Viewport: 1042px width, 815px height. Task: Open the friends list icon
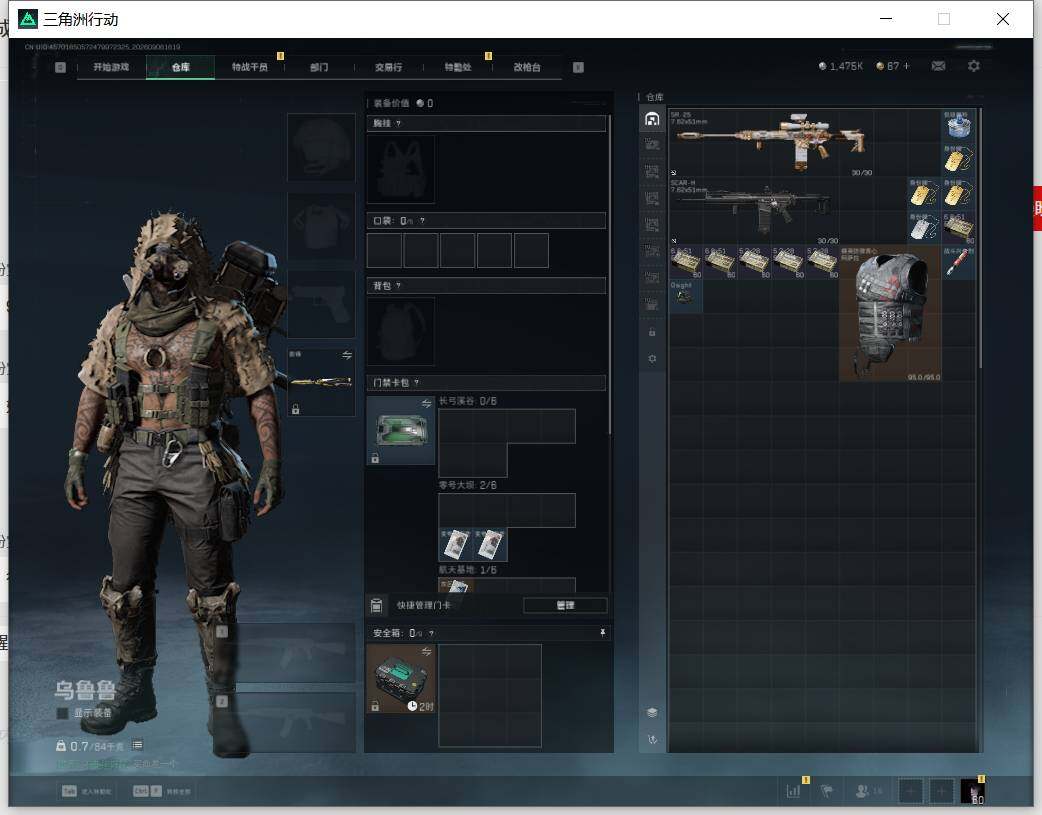(x=863, y=790)
